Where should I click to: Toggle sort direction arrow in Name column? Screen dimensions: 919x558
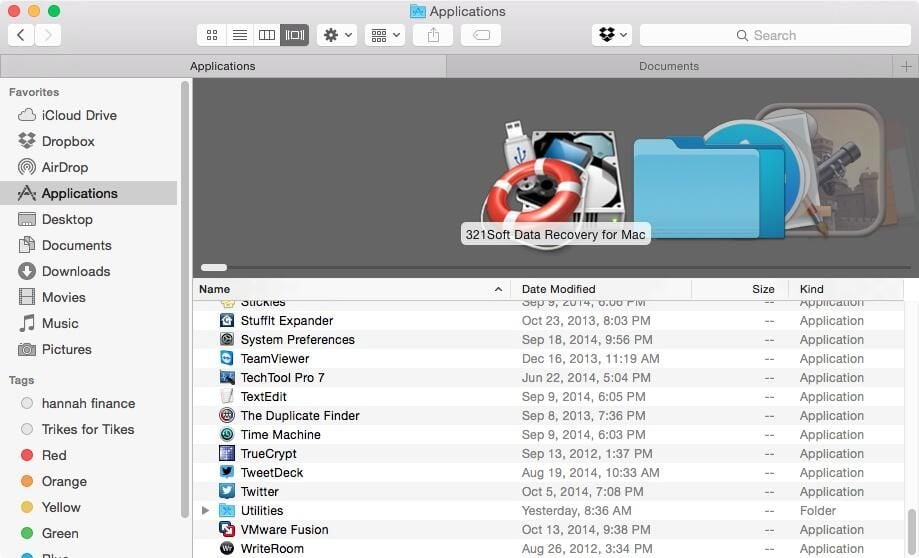[x=498, y=290]
